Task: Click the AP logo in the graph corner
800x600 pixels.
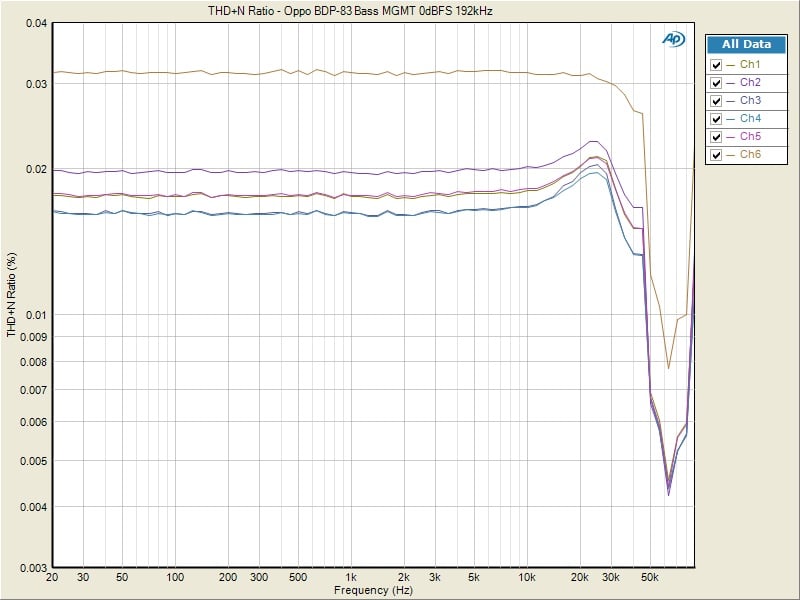Action: (x=673, y=39)
